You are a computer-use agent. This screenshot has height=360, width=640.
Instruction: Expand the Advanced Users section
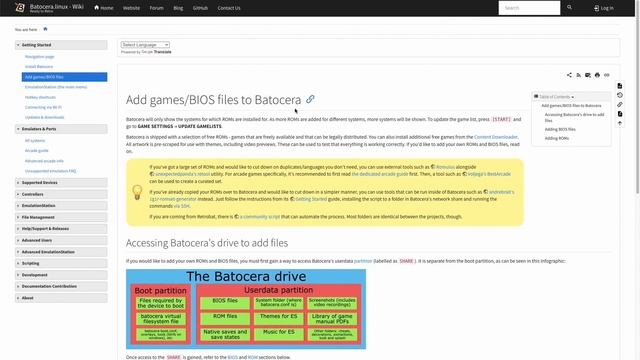click(x=61, y=240)
